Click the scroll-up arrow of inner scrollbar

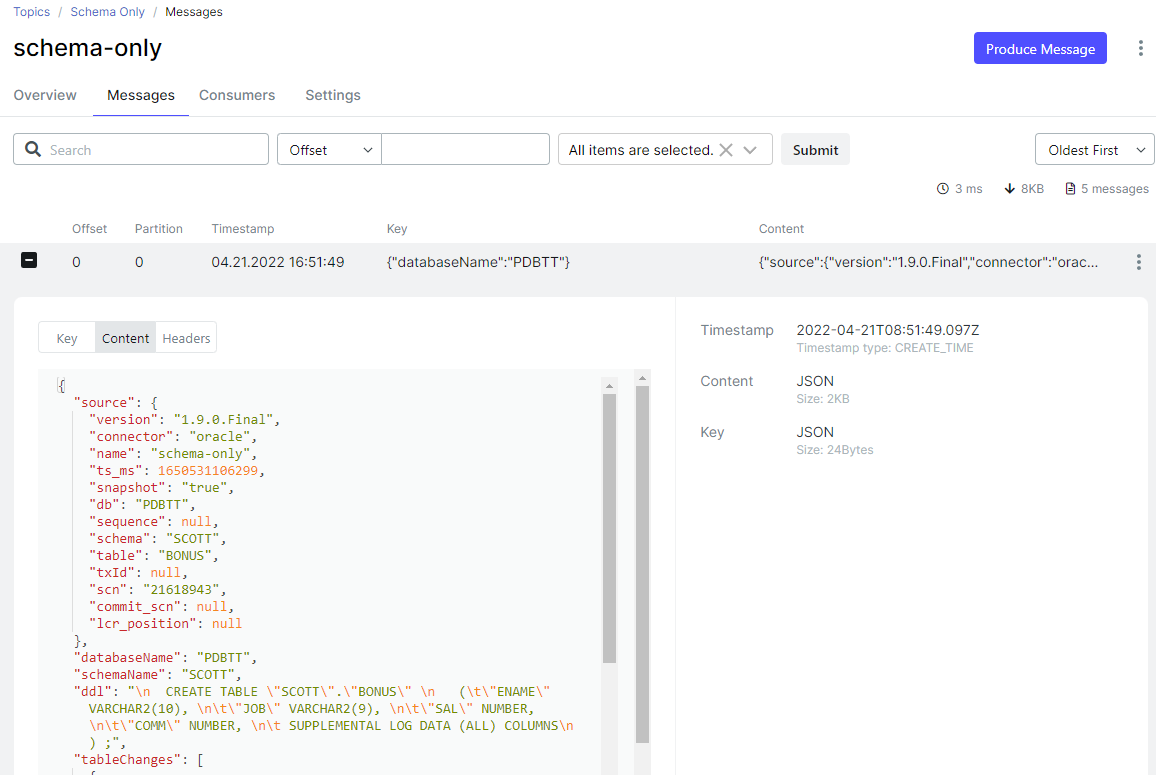coord(609,386)
